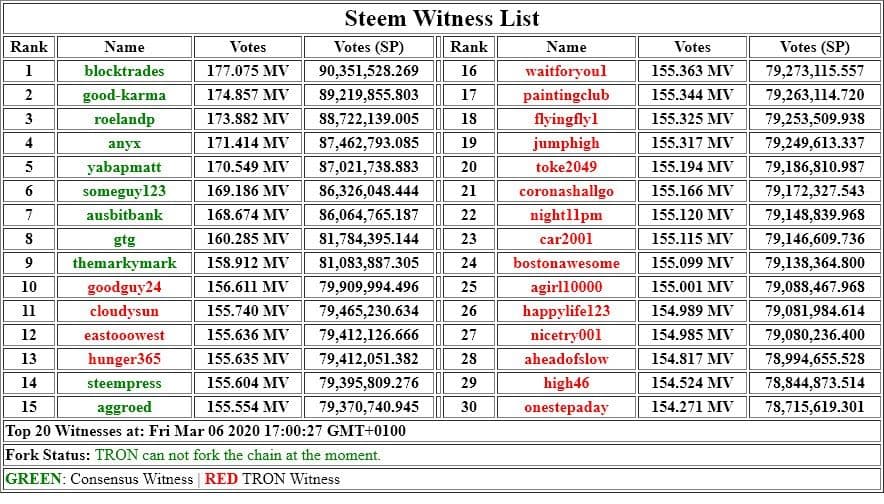Open the blocktrades witness link

124,71
